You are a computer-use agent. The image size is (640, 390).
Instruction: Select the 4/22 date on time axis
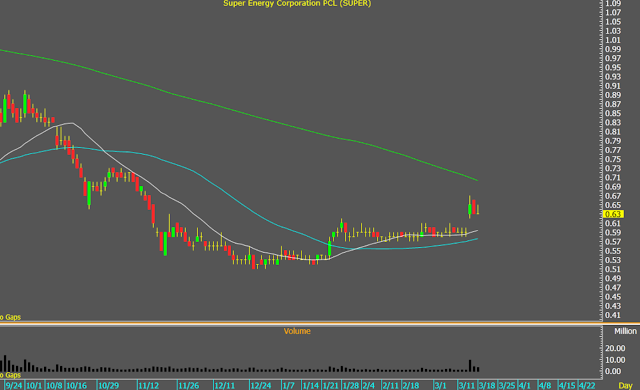(587, 386)
